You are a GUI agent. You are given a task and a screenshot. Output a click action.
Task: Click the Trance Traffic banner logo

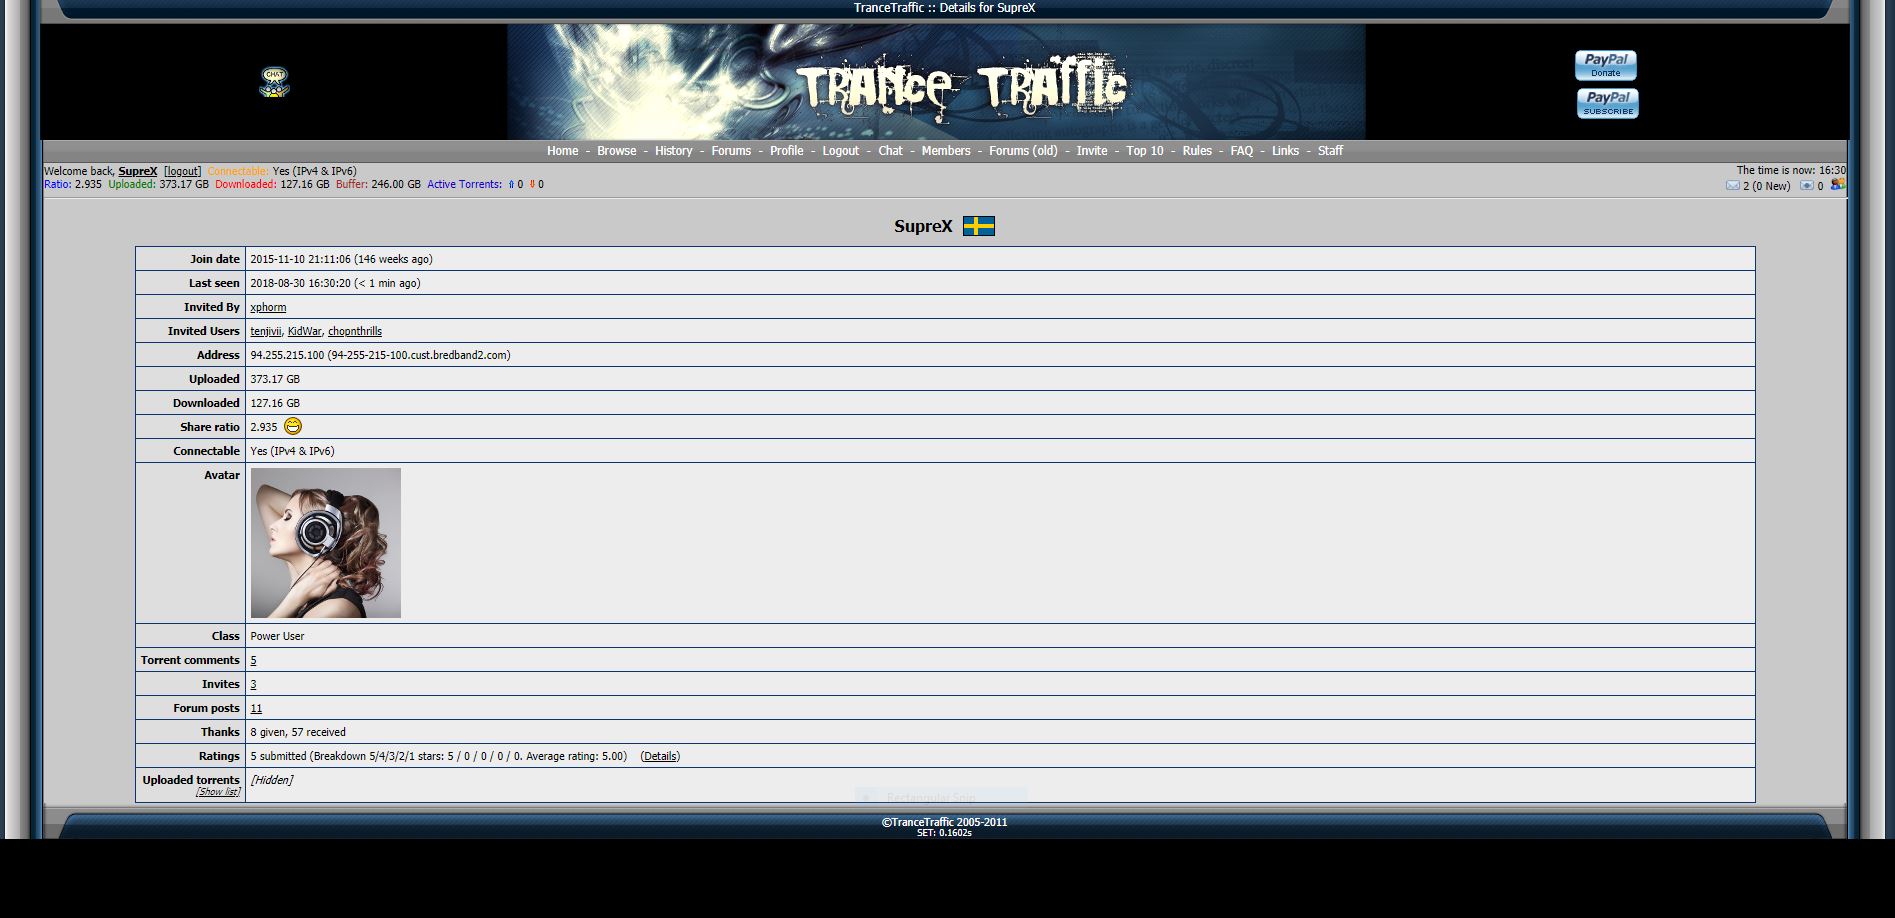(936, 82)
